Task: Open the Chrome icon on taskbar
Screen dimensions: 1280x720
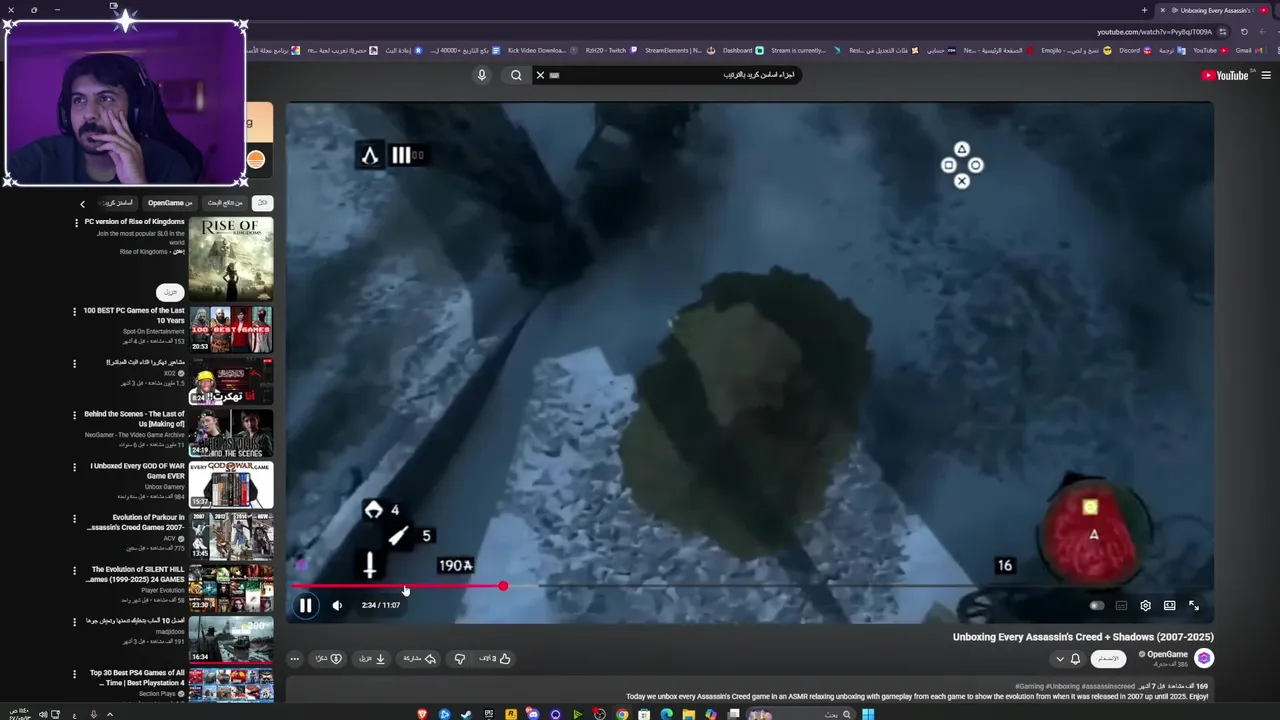Action: coord(622,714)
